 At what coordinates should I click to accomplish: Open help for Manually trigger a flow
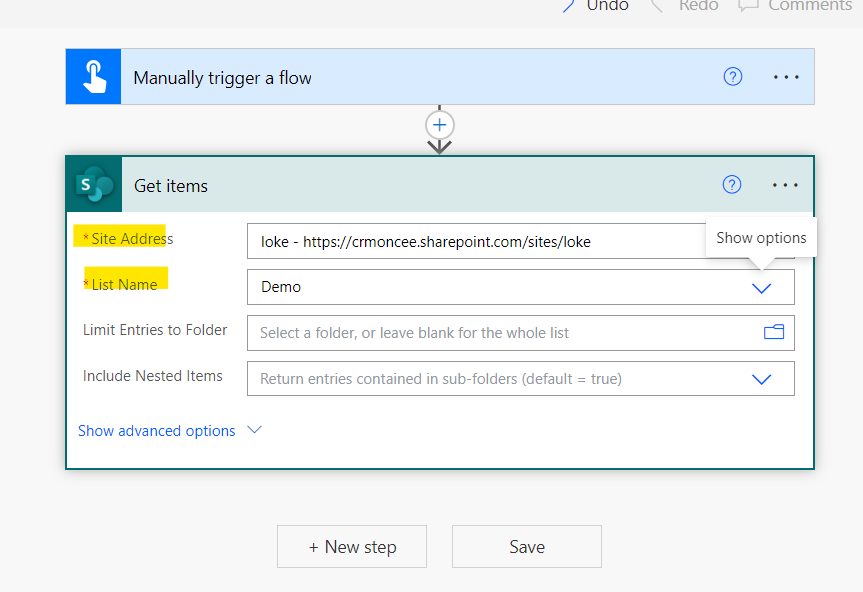(733, 76)
